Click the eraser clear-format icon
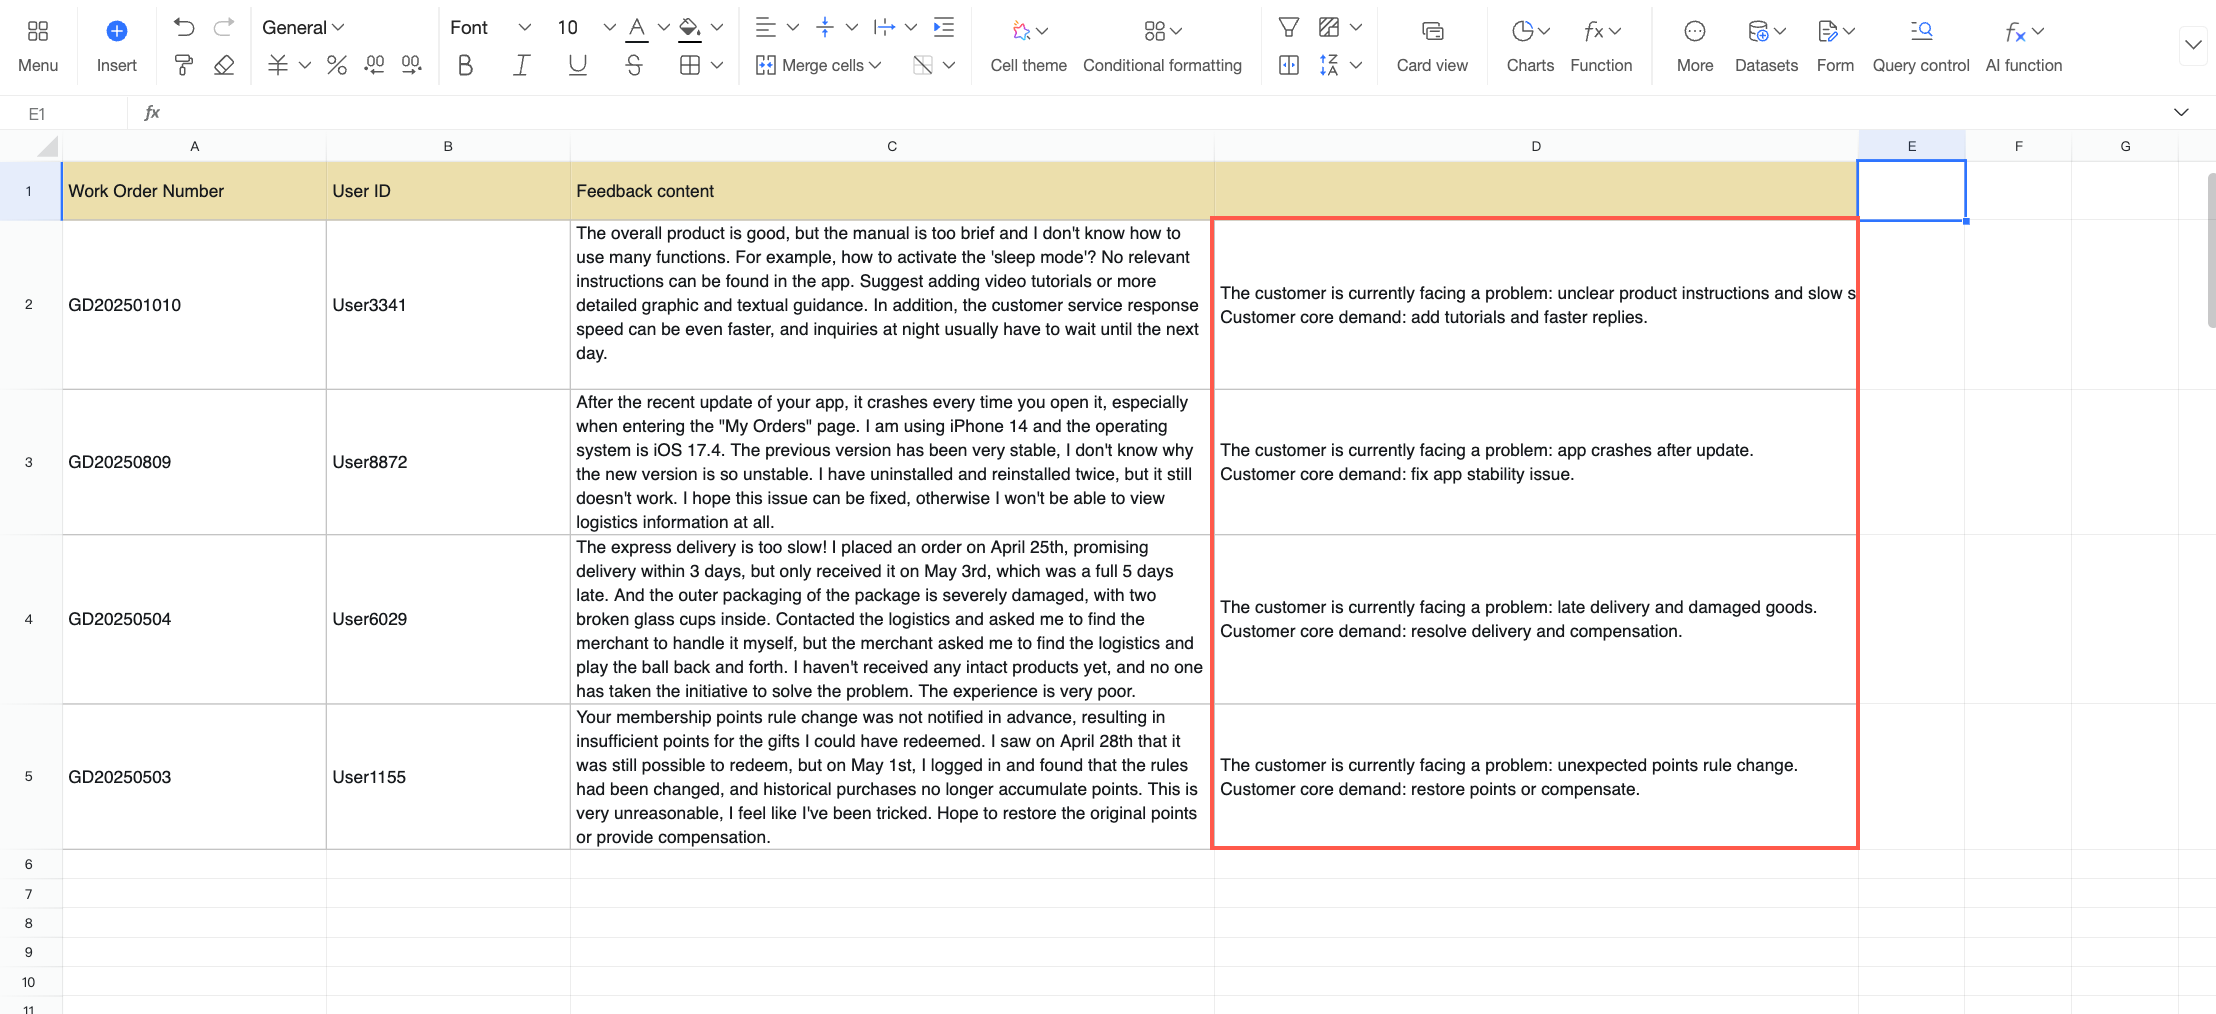 pos(224,66)
